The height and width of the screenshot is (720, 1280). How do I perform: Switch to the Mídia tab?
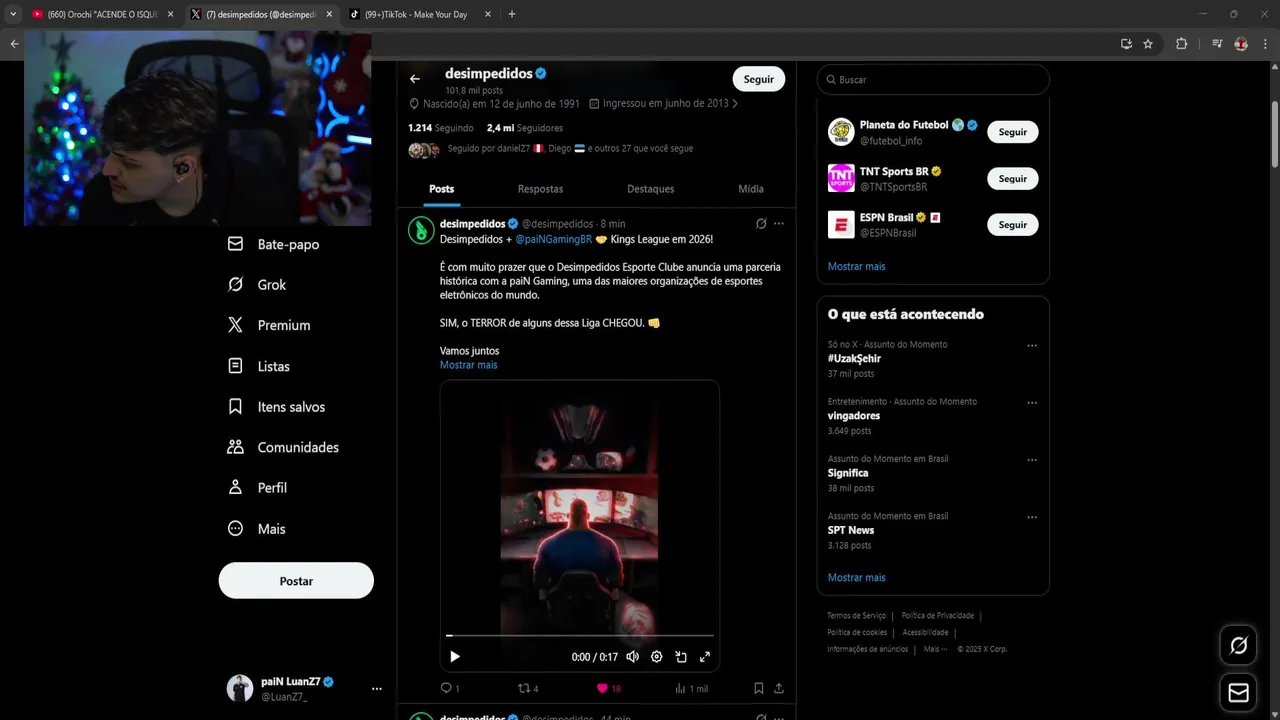[750, 189]
